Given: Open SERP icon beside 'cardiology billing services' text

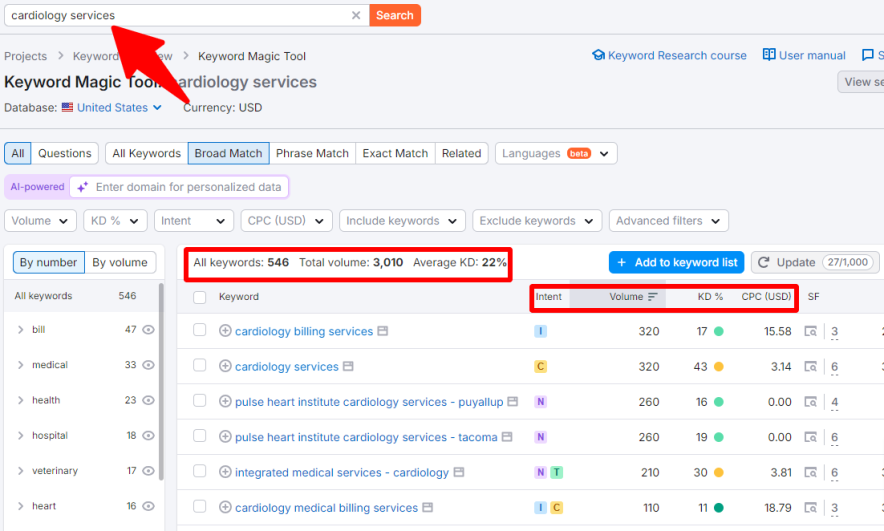Looking at the screenshot, I should tap(383, 331).
